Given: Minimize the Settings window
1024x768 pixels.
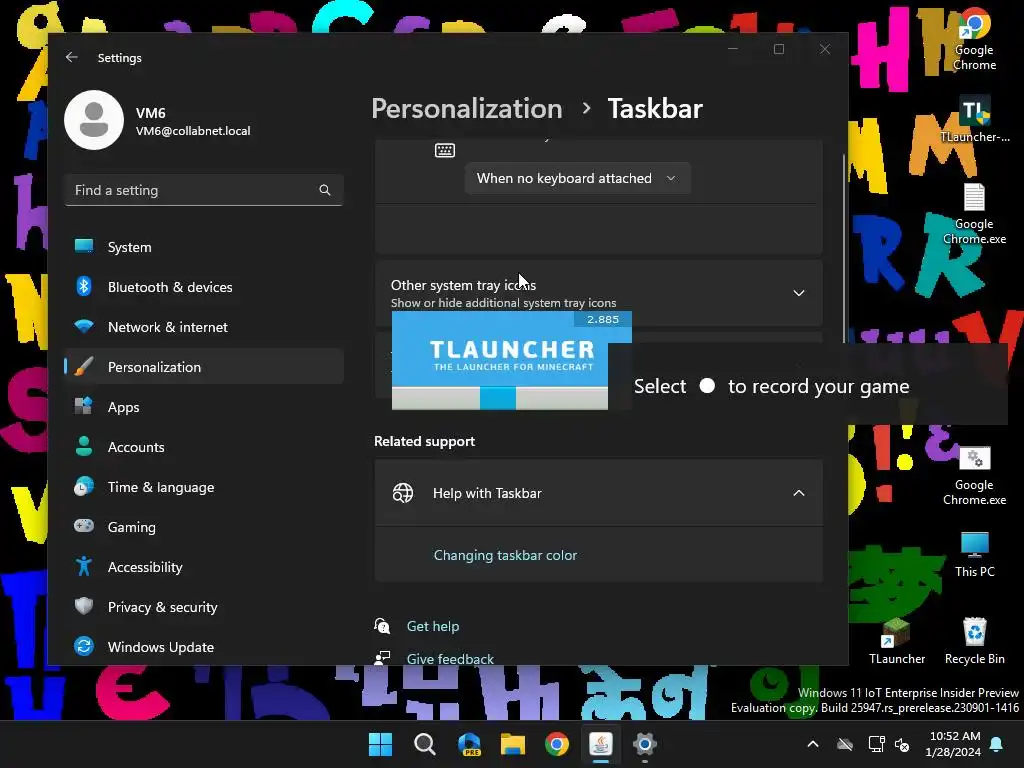Looking at the screenshot, I should [733, 49].
